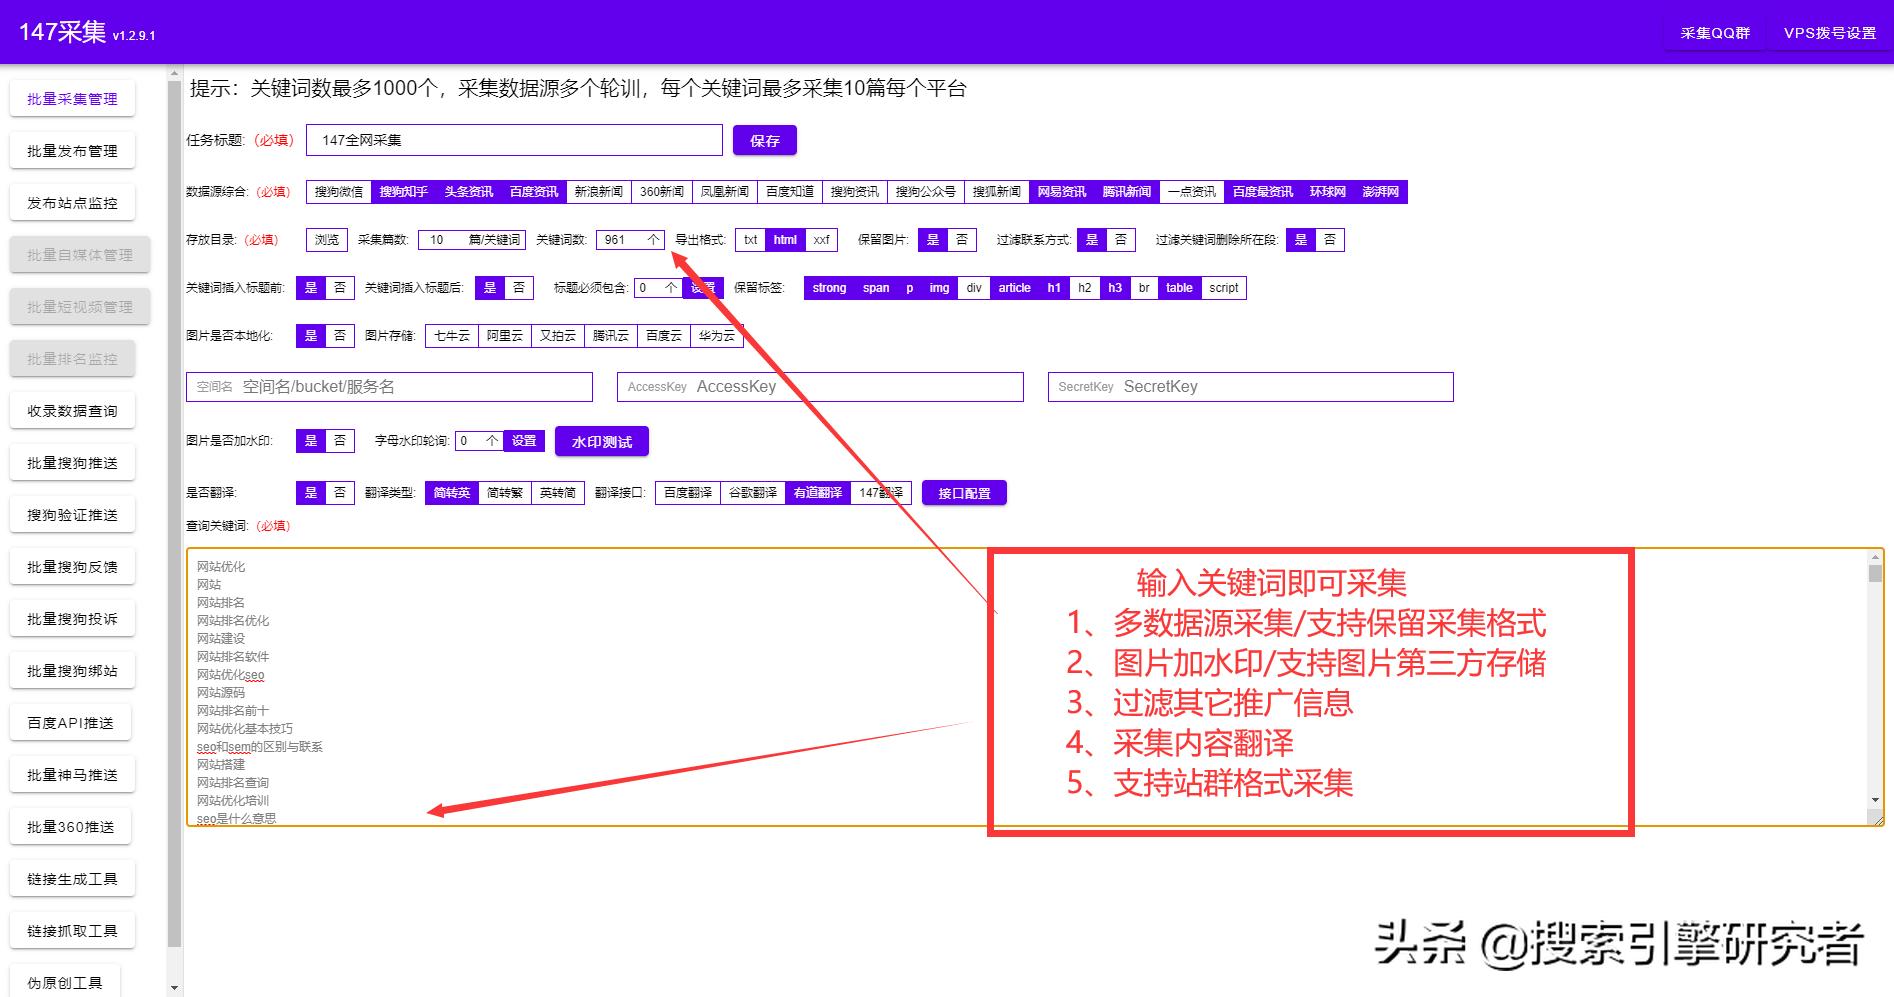The width and height of the screenshot is (1894, 997).
Task: Set 是否翻译 to 否
Action: [x=340, y=492]
